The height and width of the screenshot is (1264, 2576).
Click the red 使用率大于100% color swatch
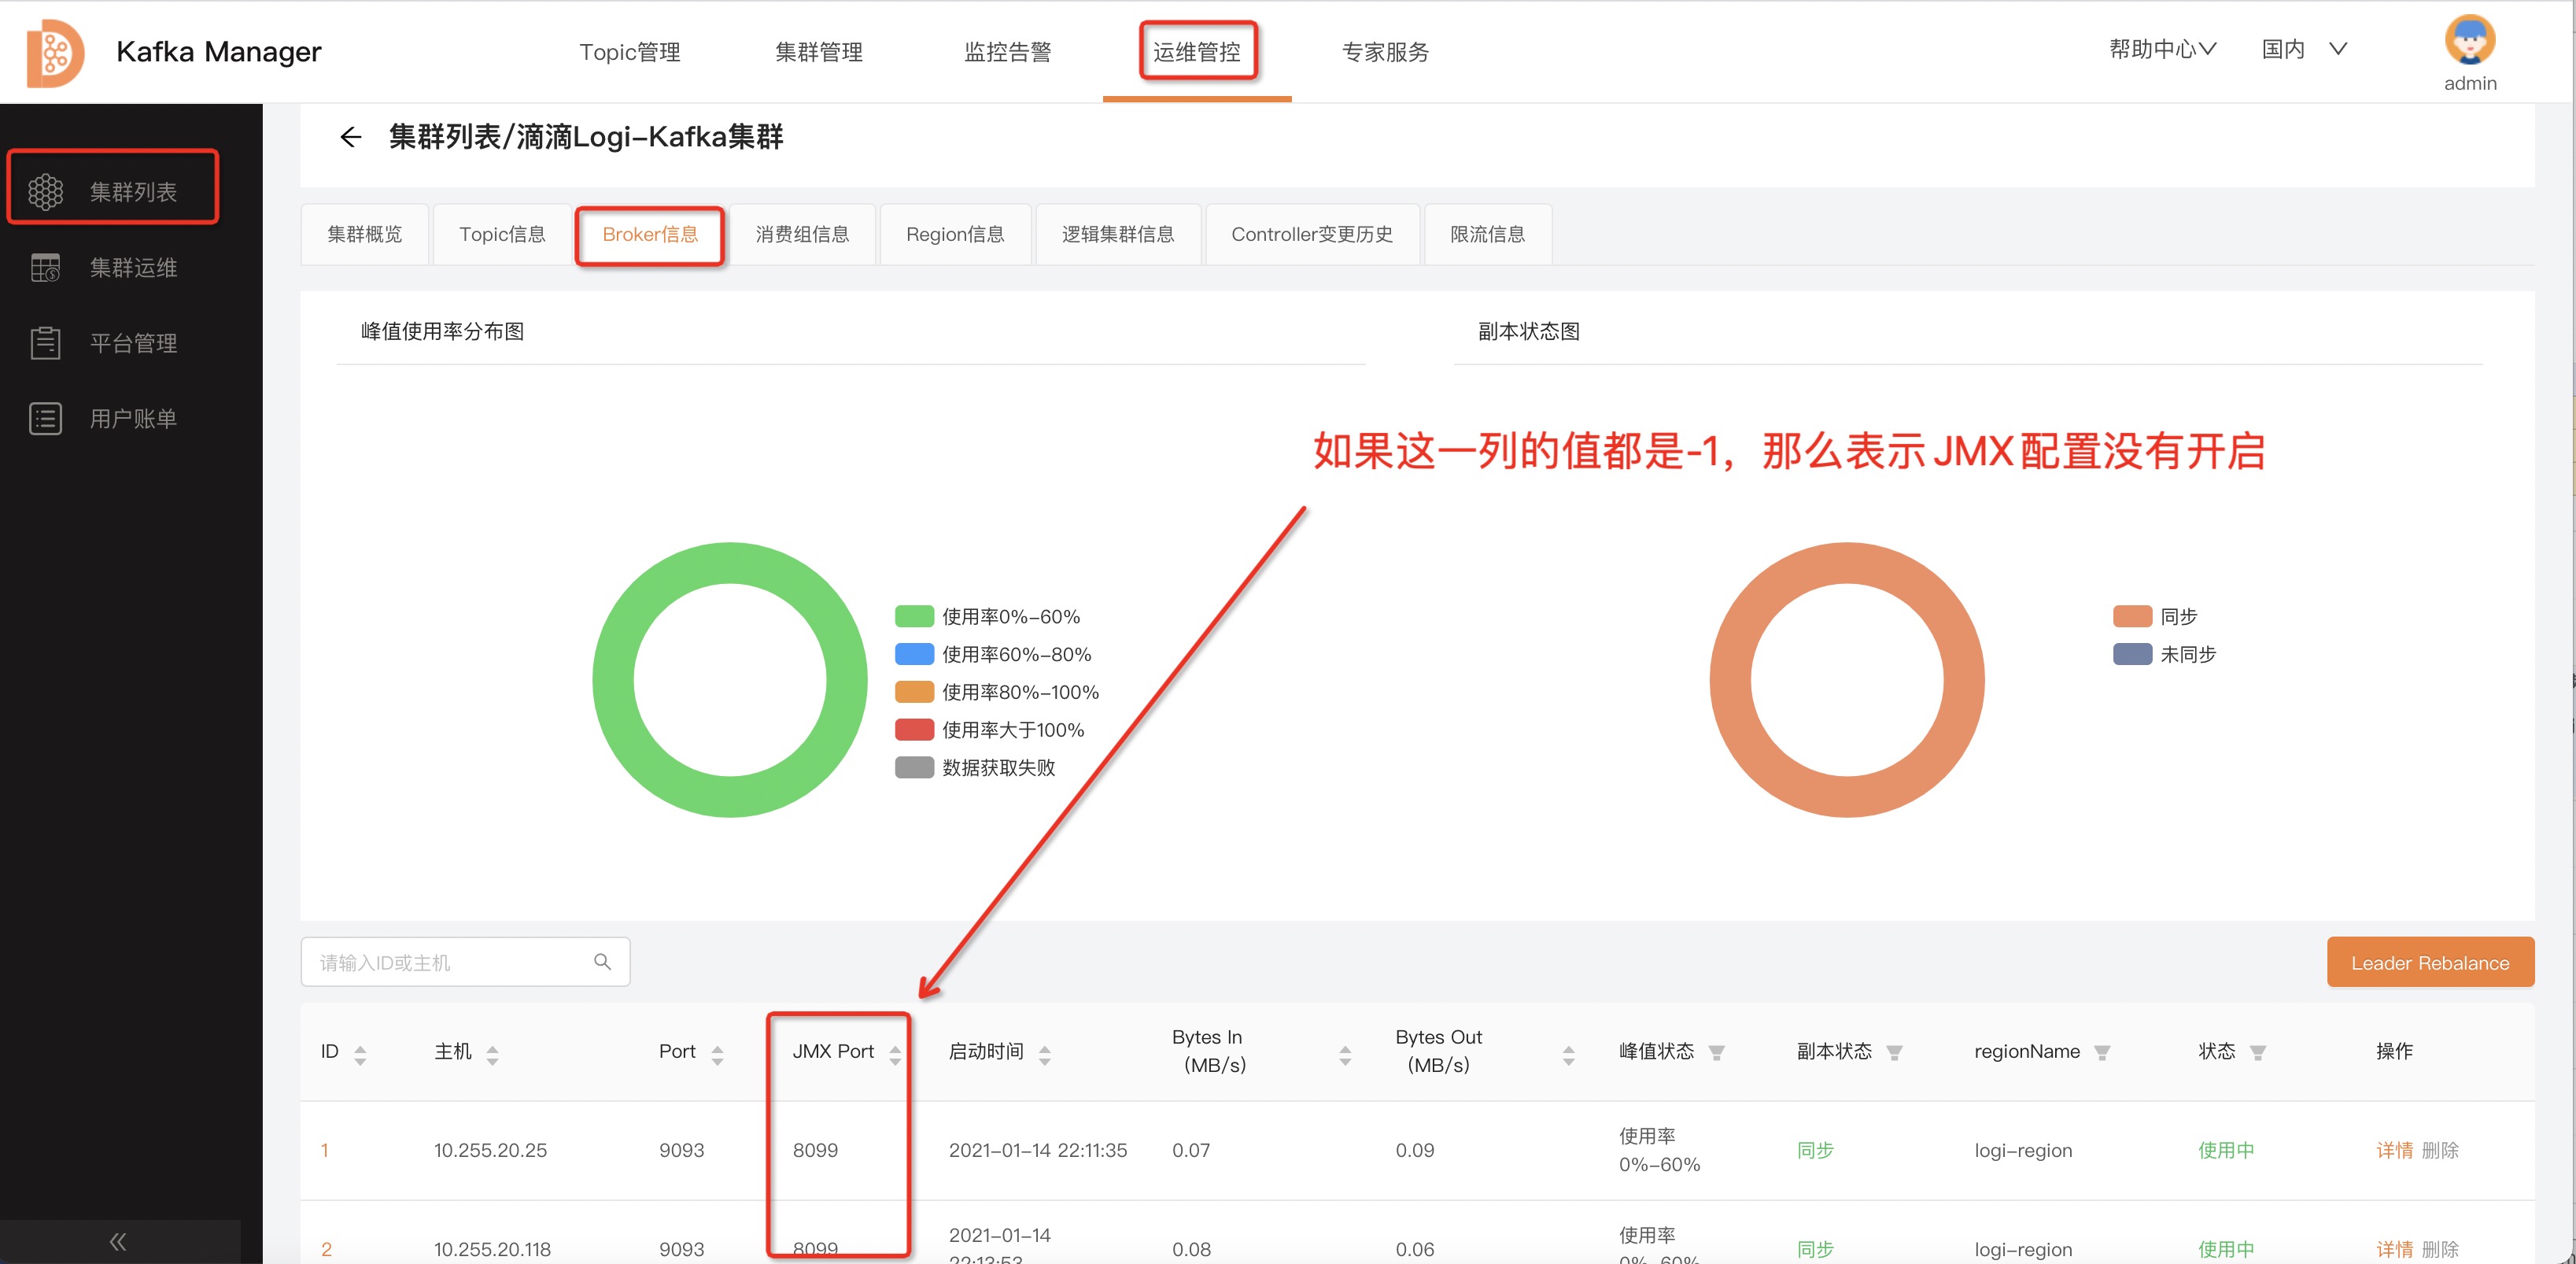tap(914, 730)
